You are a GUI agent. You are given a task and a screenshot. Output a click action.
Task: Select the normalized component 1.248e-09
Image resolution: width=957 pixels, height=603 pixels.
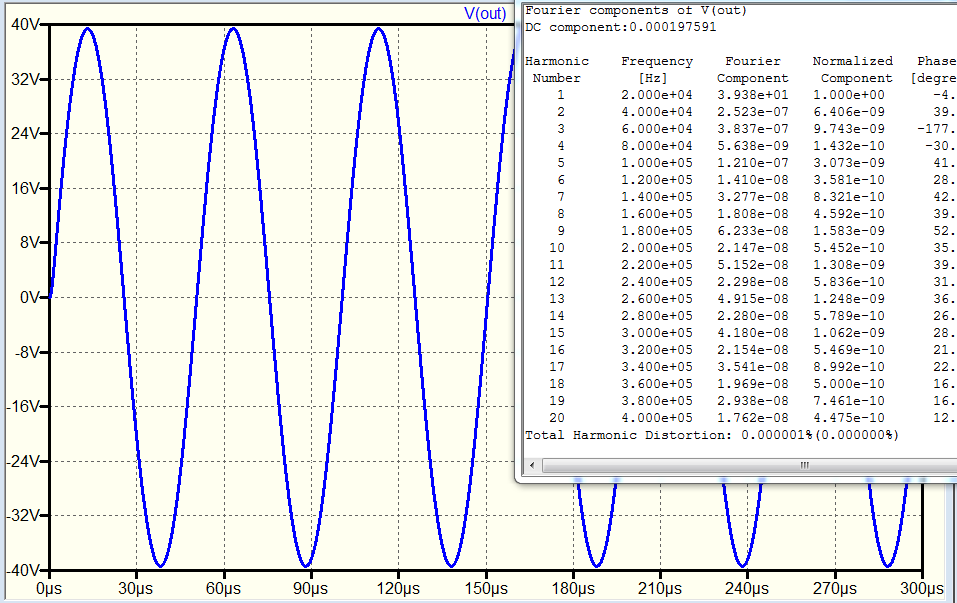[849, 299]
